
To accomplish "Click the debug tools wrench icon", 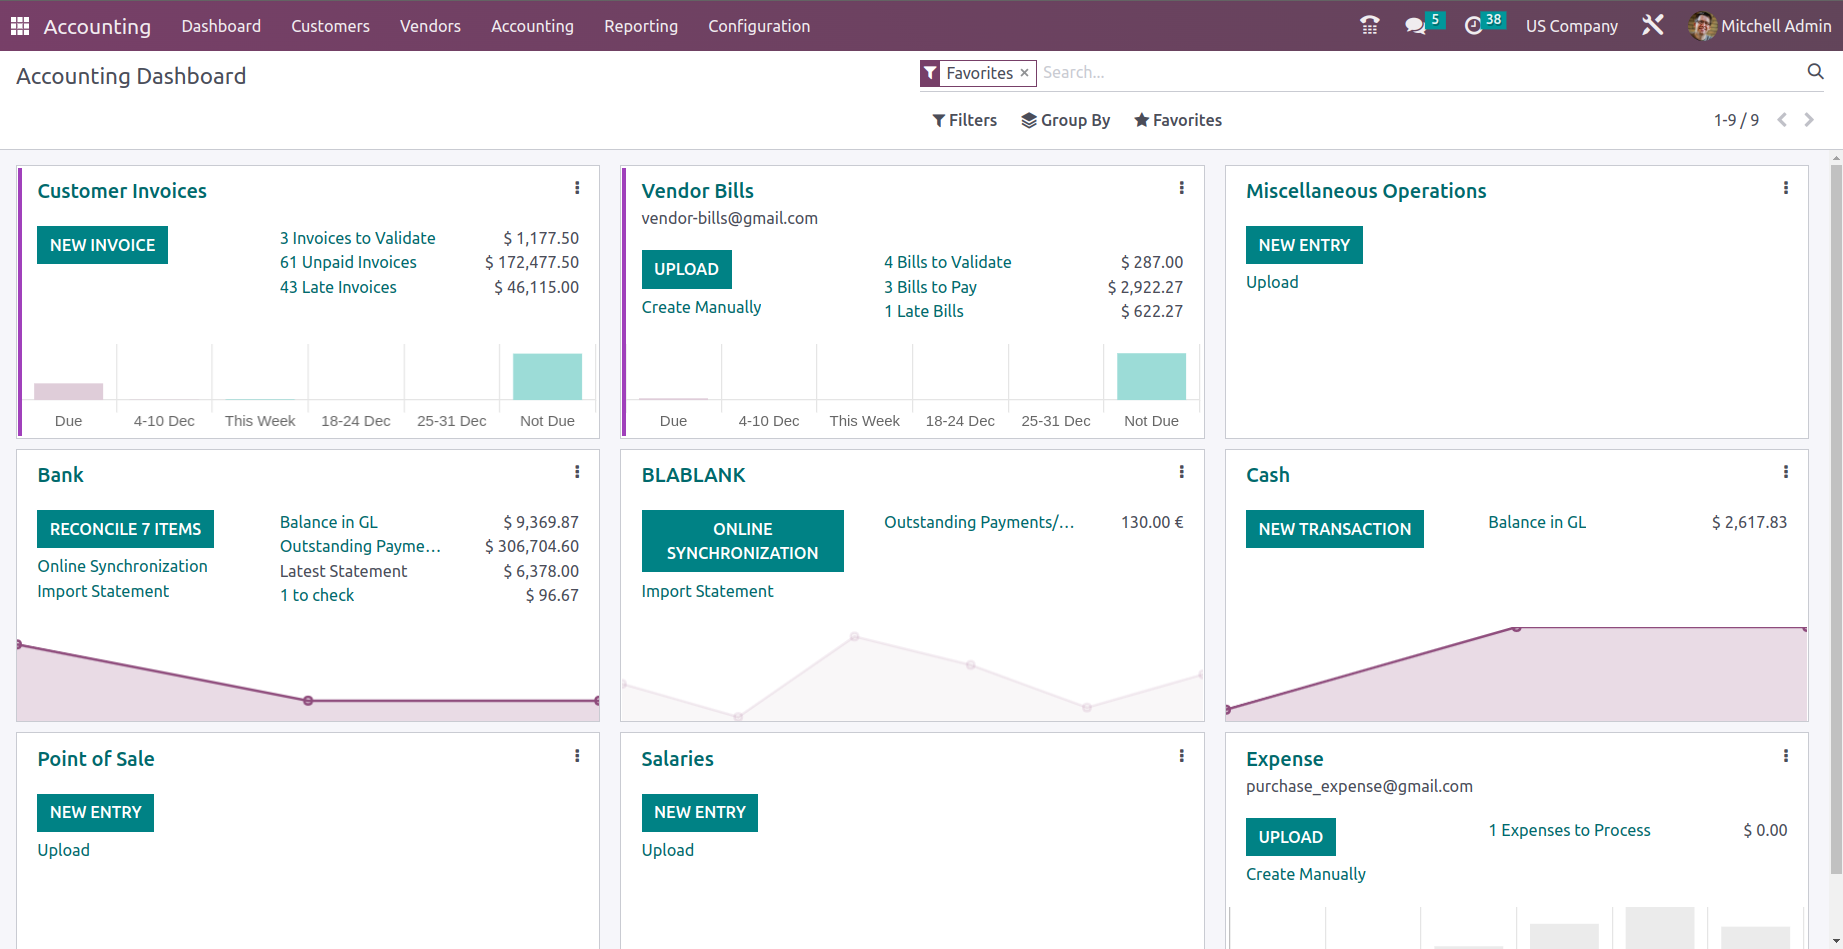I will (x=1653, y=25).
